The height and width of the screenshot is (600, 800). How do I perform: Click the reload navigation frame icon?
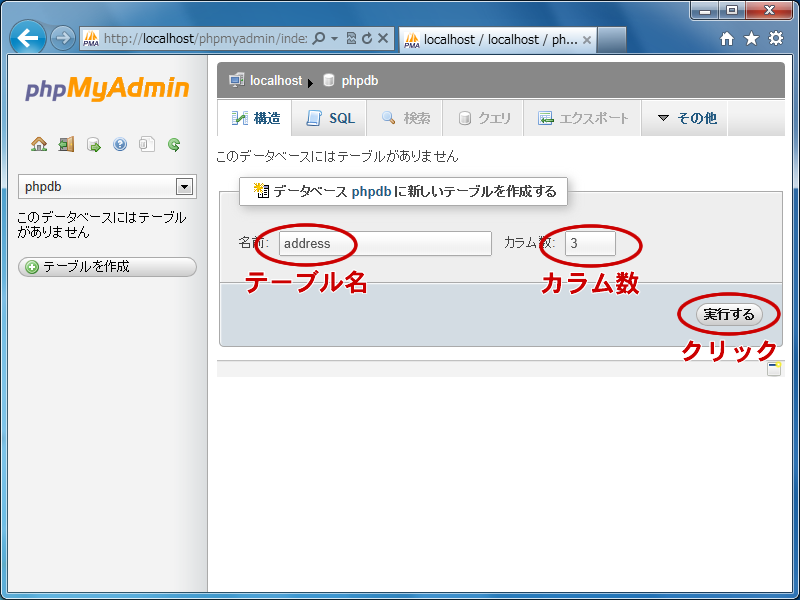coord(174,145)
